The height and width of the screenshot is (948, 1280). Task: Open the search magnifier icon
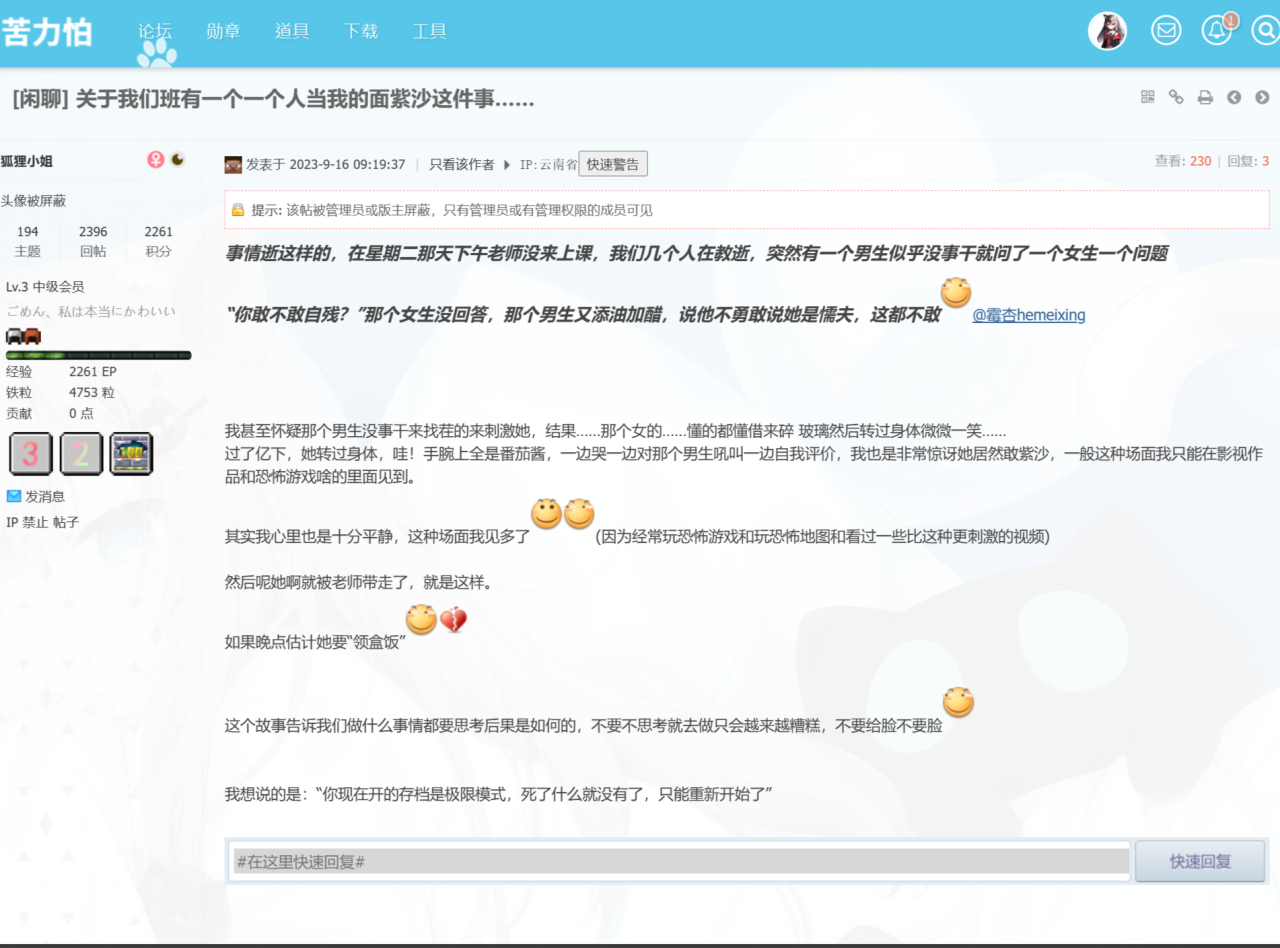click(x=1266, y=31)
